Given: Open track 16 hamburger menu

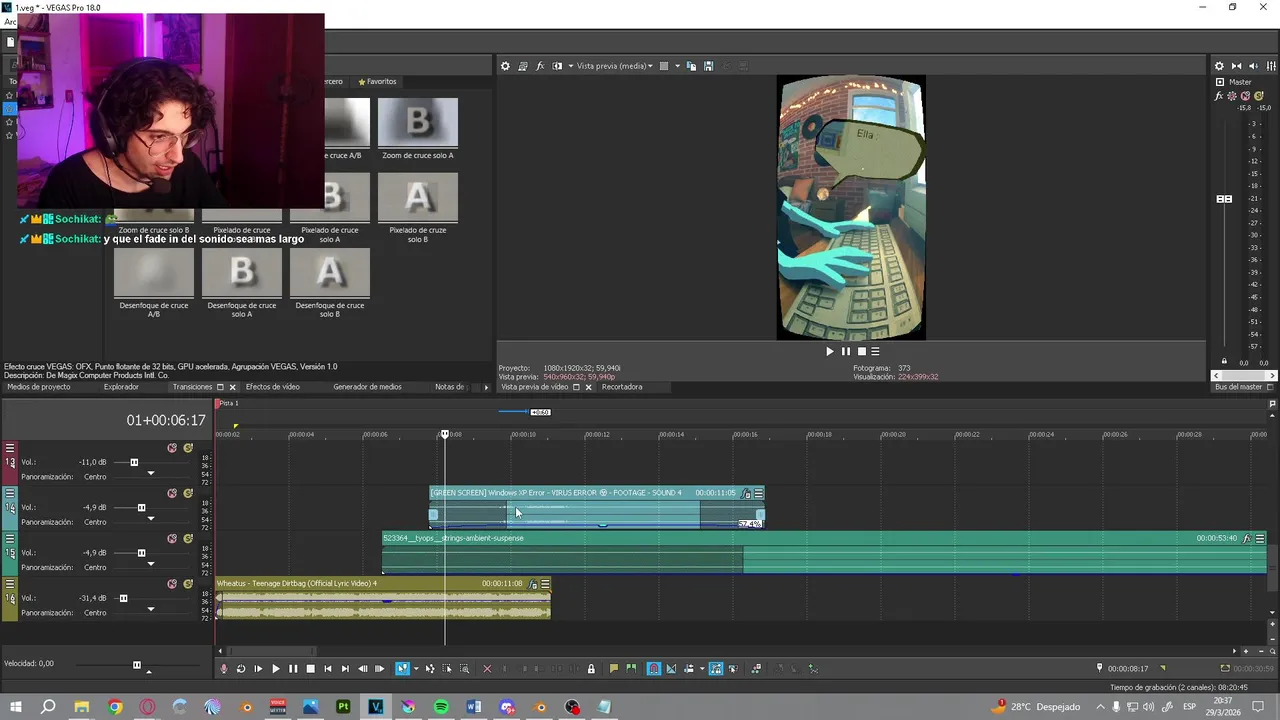Looking at the screenshot, I should [x=10, y=584].
